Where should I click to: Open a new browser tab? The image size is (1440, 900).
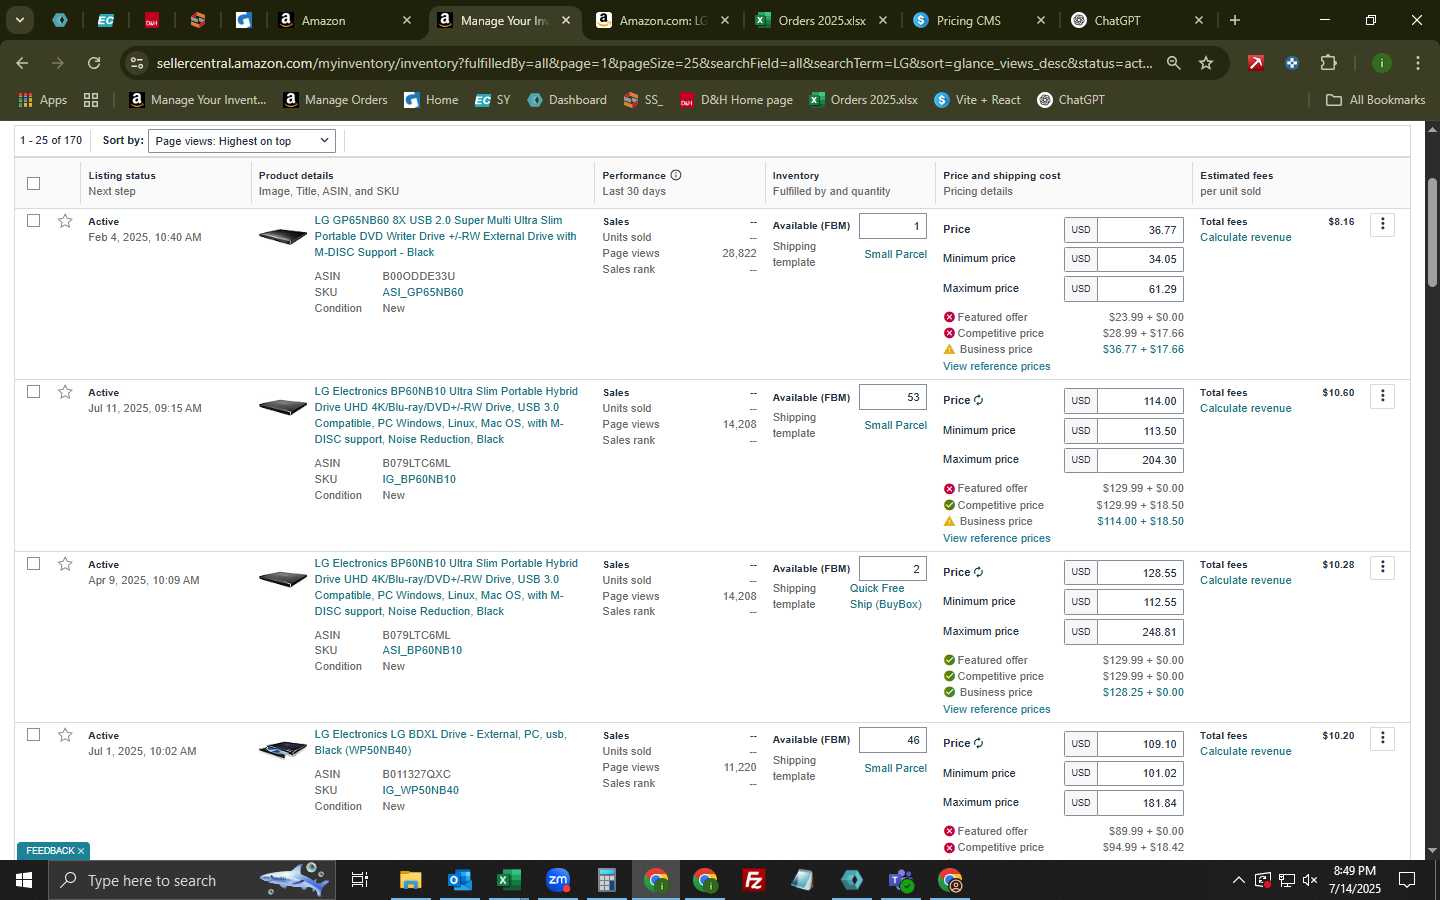click(x=1235, y=20)
